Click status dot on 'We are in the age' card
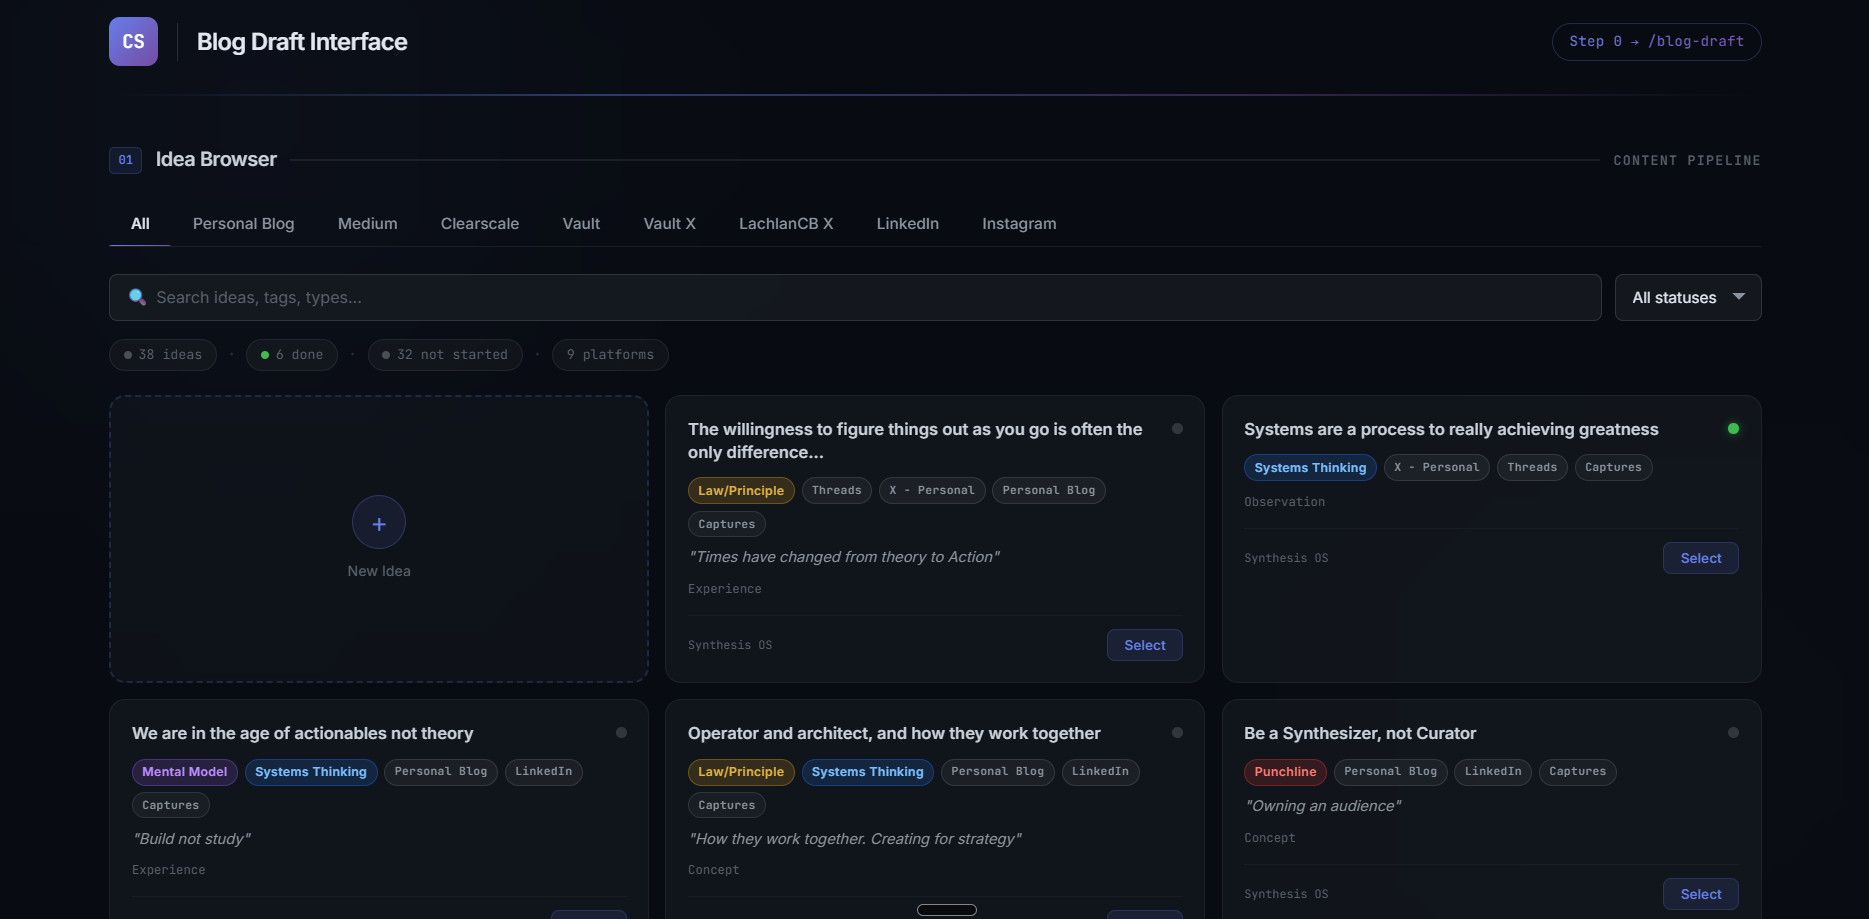Image resolution: width=1869 pixels, height=919 pixels. pos(621,733)
